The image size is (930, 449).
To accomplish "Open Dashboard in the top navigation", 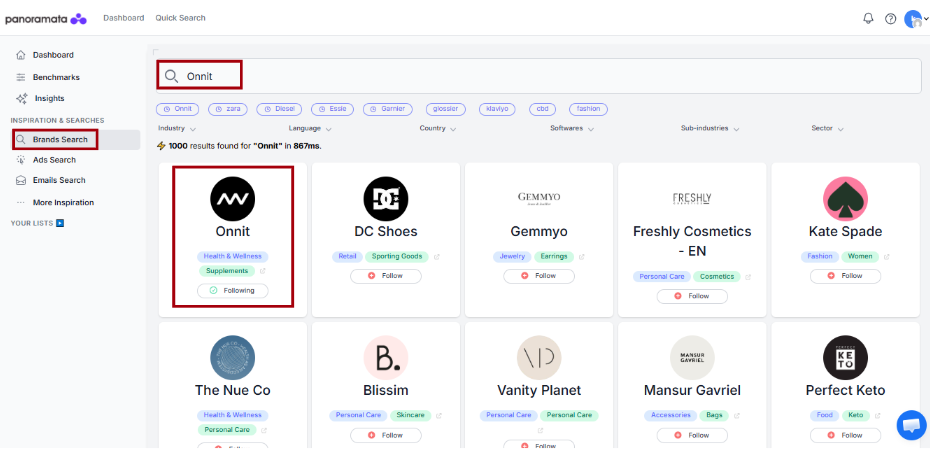I will (x=123, y=18).
